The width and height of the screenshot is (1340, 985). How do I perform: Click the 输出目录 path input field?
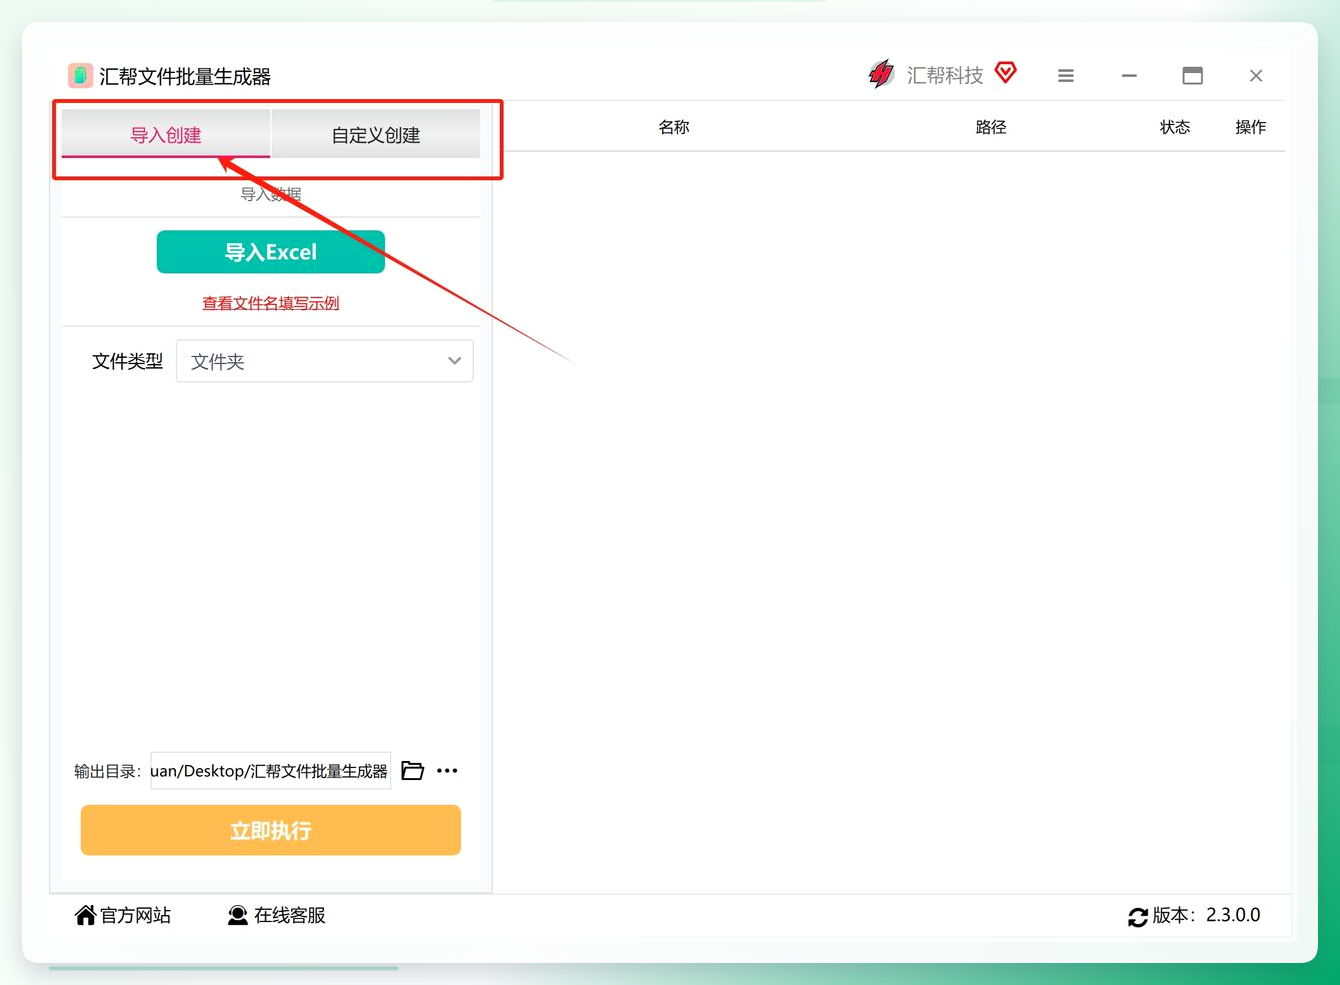point(270,771)
